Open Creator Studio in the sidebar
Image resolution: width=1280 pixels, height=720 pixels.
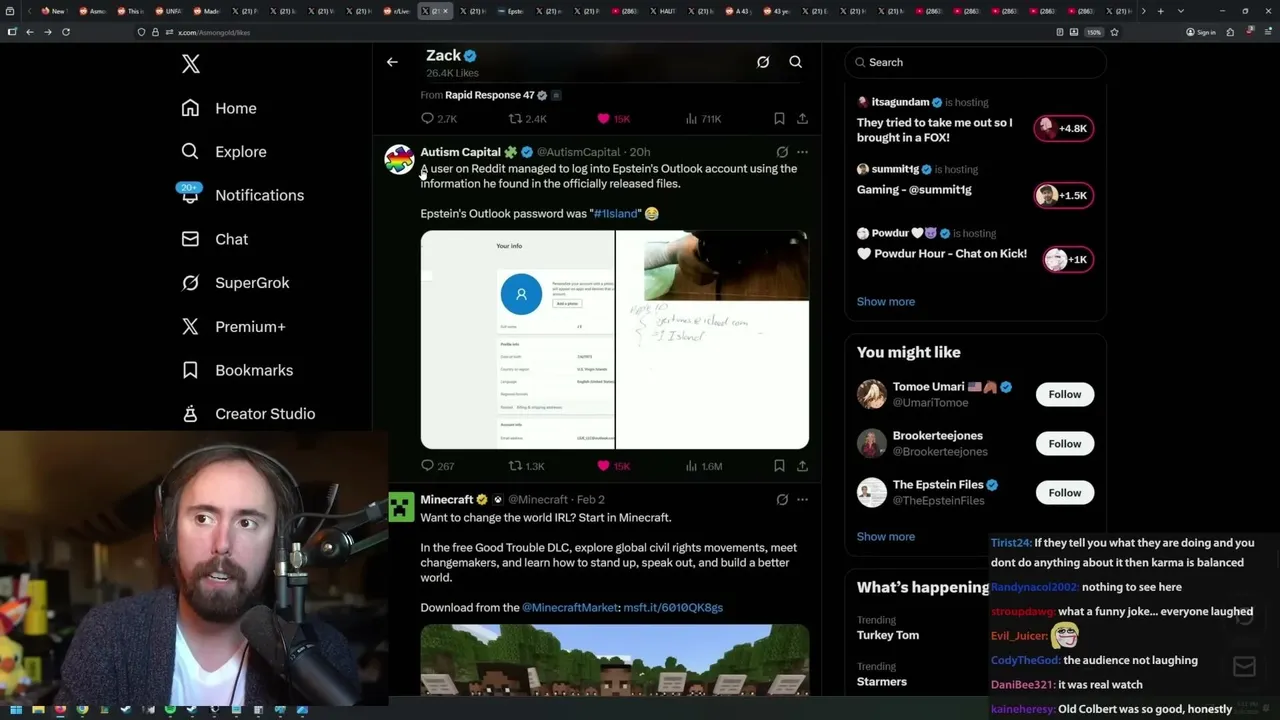[x=248, y=414]
